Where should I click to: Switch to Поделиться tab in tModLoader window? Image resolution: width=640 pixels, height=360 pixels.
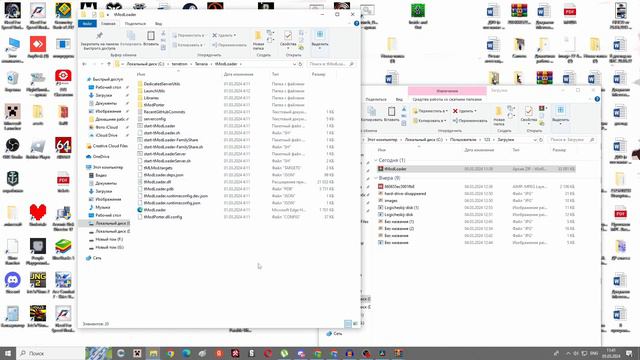(135, 24)
